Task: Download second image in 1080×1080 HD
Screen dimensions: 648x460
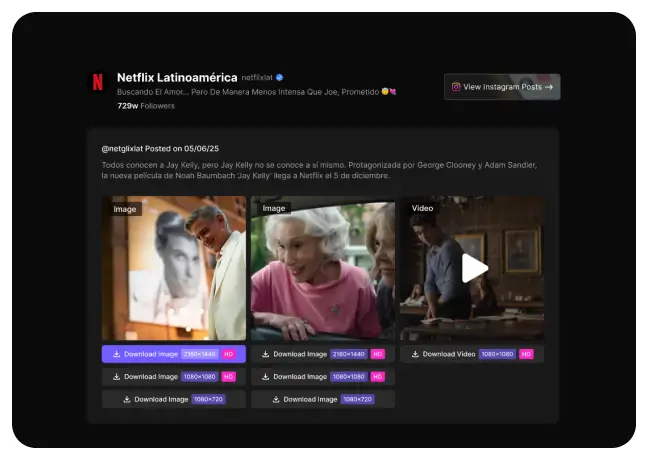Action: (x=323, y=377)
